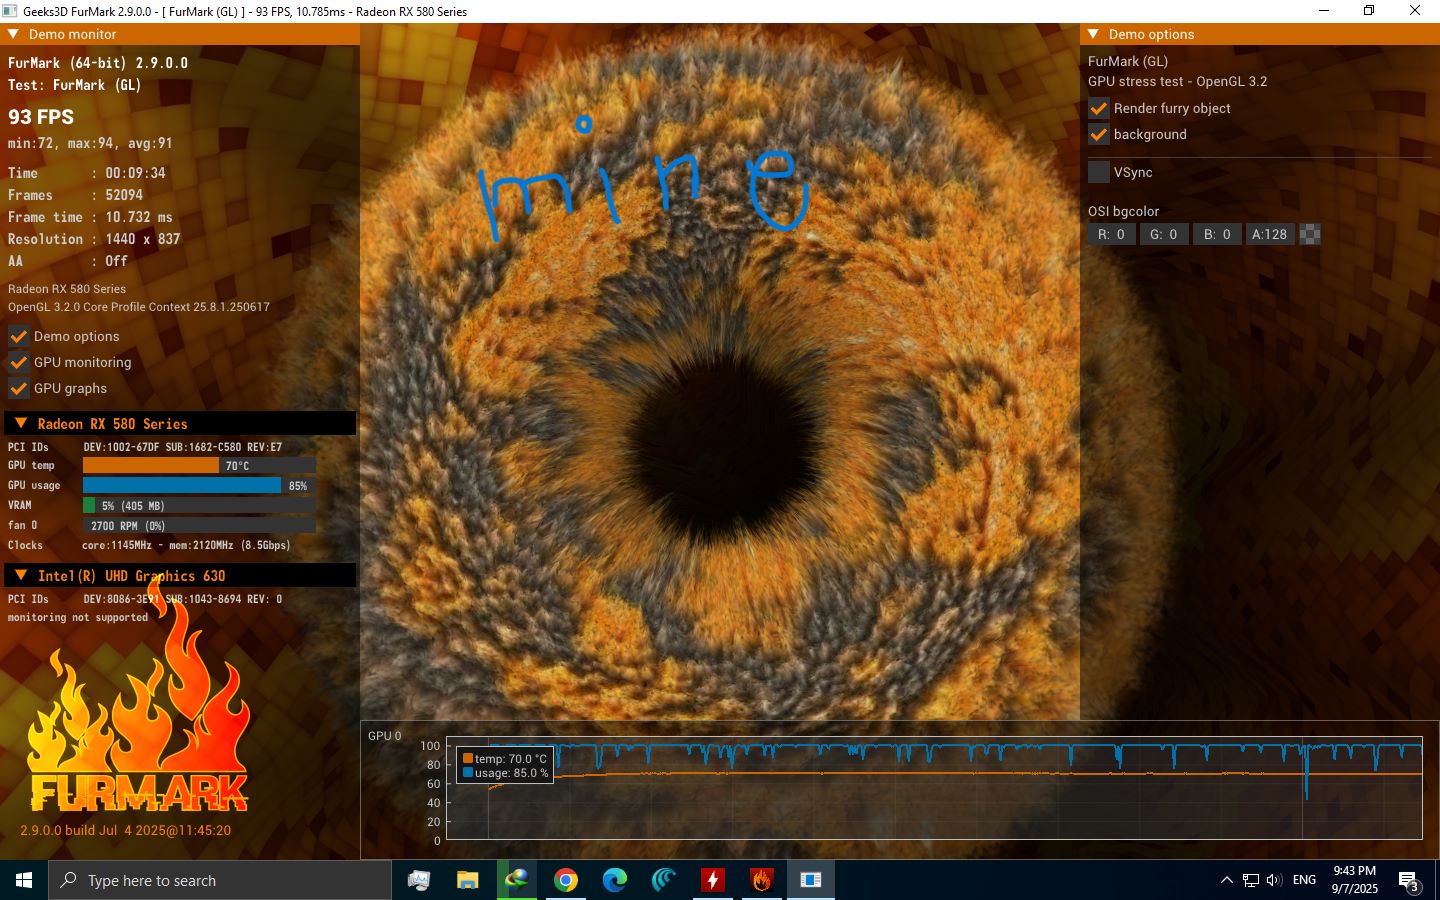Open the FurMark flame icon in taskbar

[762, 880]
